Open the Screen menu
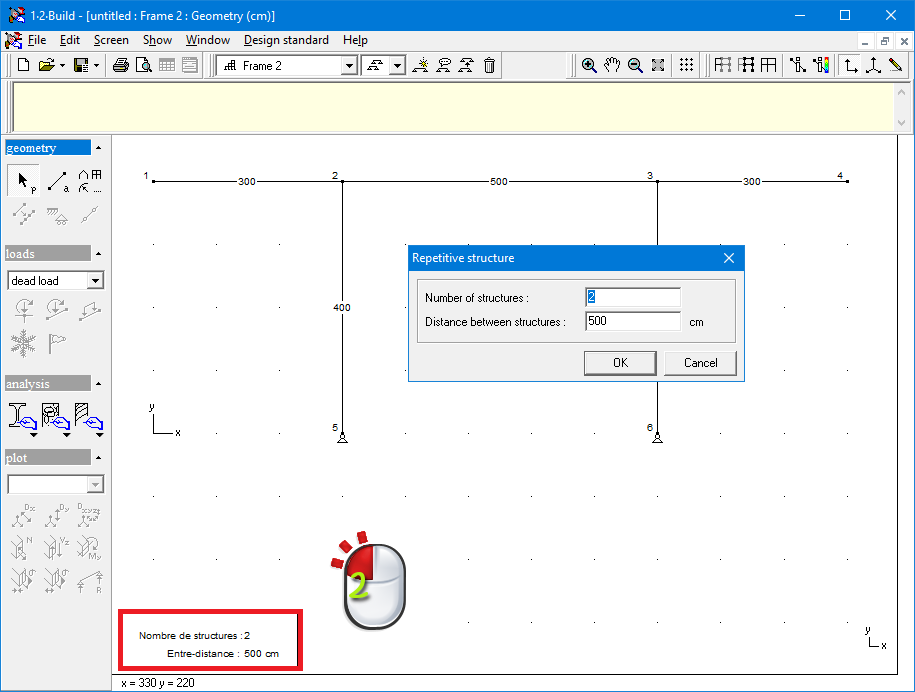Image resolution: width=915 pixels, height=692 pixels. click(111, 40)
